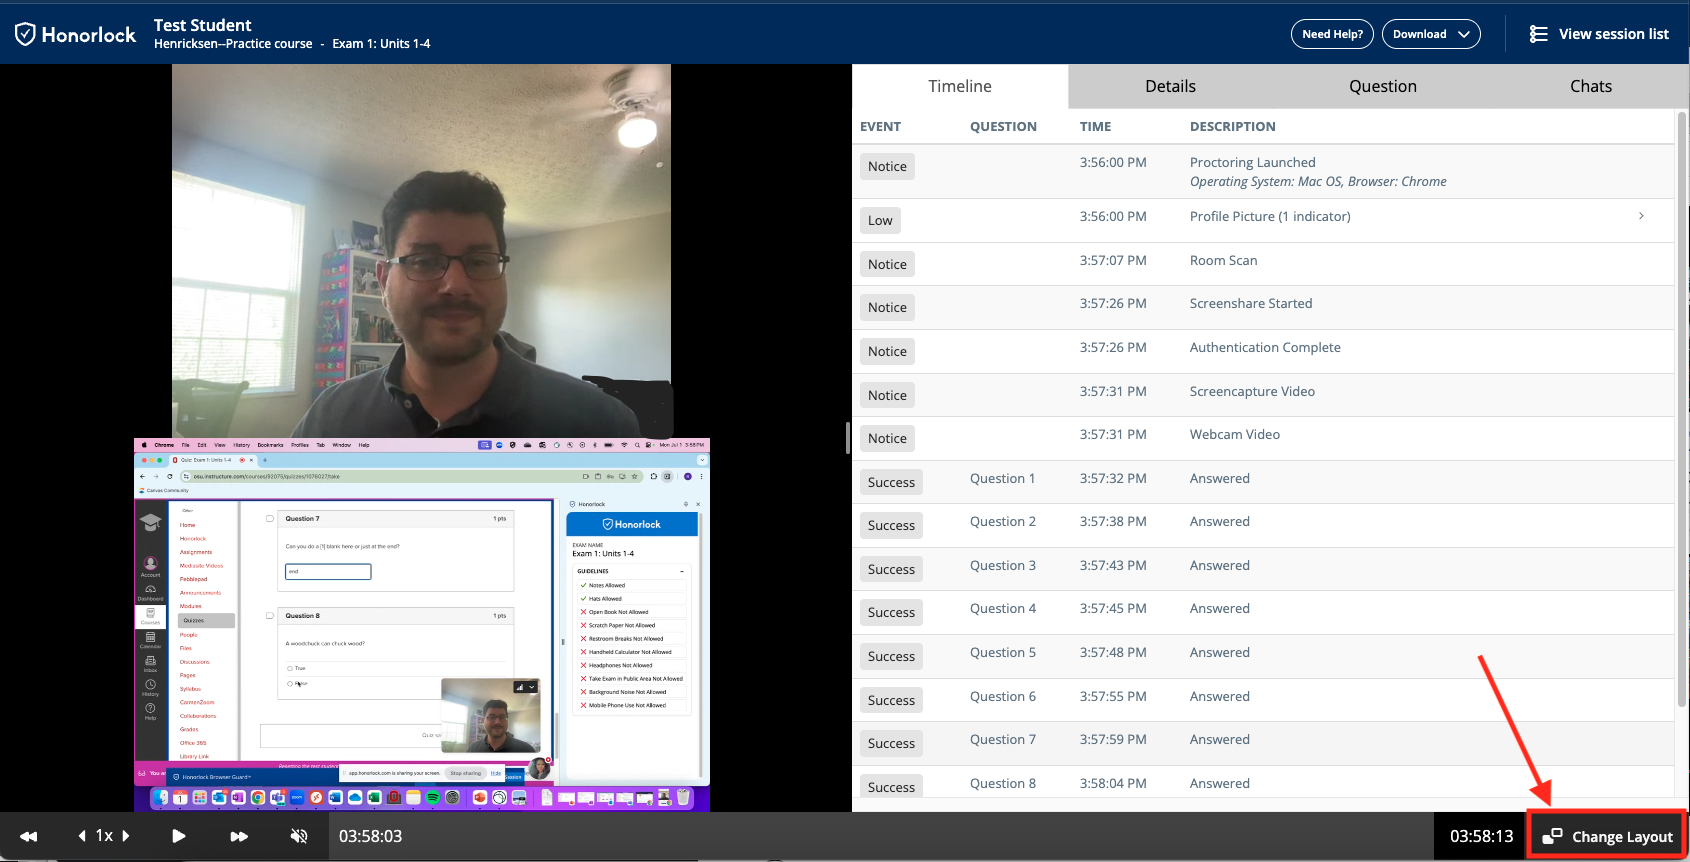Switch to the Chats tab
The width and height of the screenshot is (1690, 862).
click(x=1590, y=86)
